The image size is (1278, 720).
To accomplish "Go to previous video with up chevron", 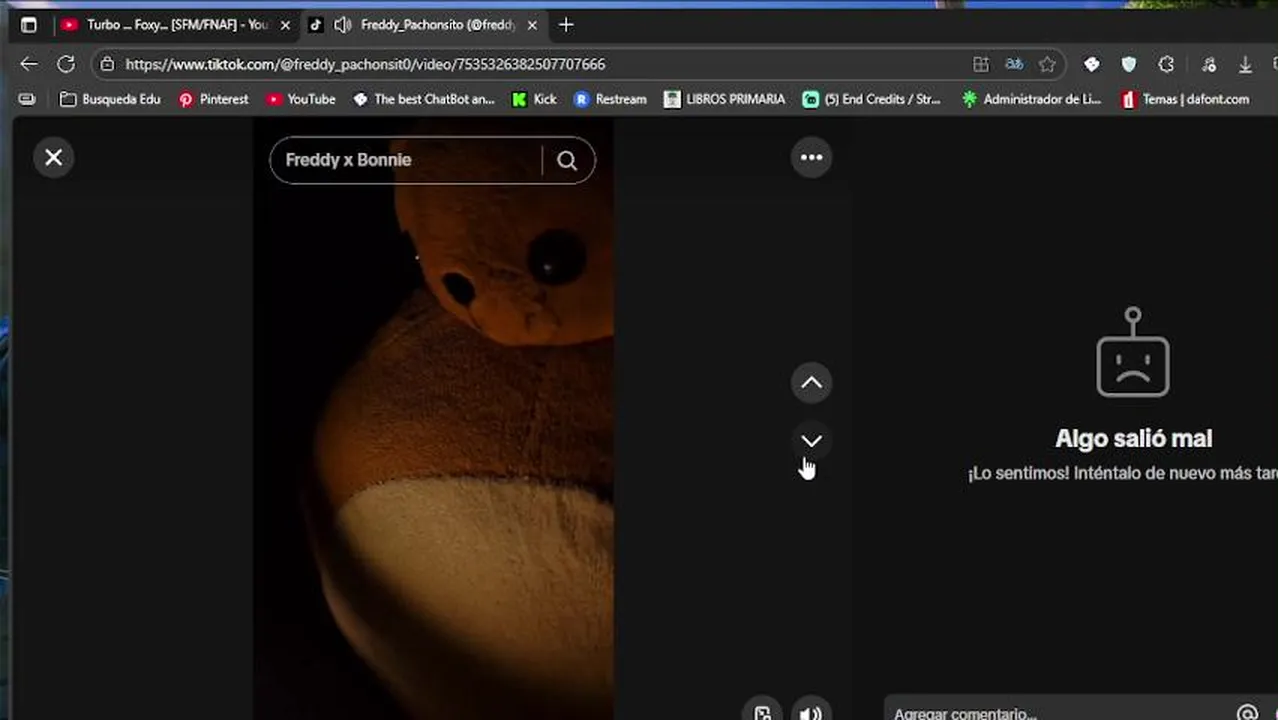I will 811,383.
